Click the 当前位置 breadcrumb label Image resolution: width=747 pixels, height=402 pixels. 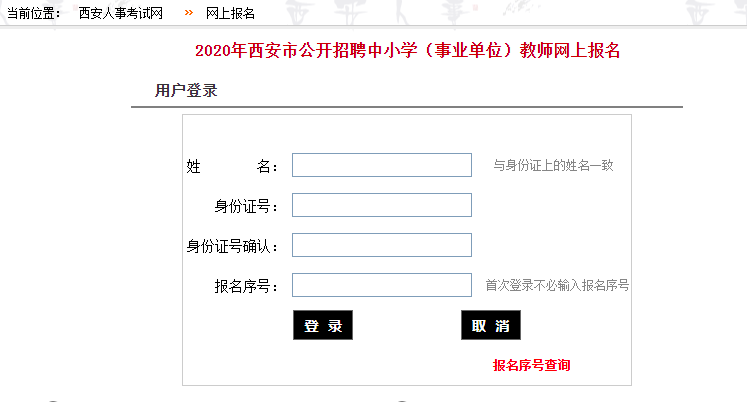33,13
